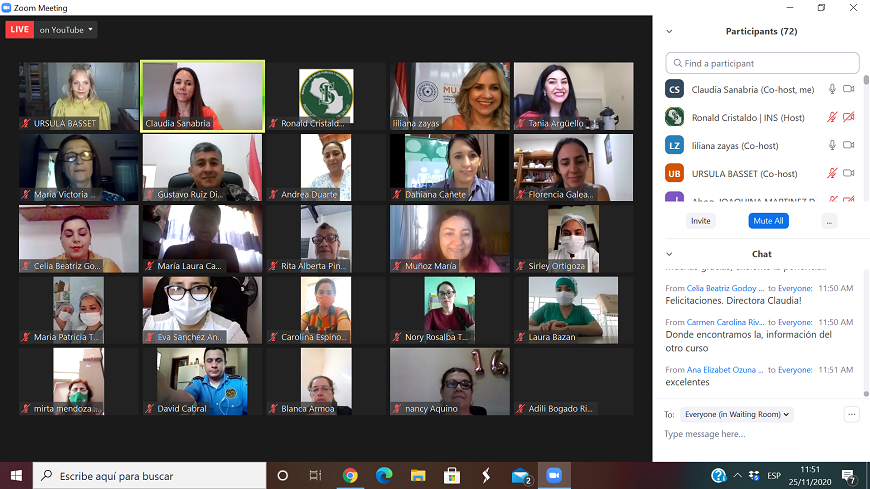870x489 pixels.
Task: Select David Cabral video tile
Action: tap(203, 381)
